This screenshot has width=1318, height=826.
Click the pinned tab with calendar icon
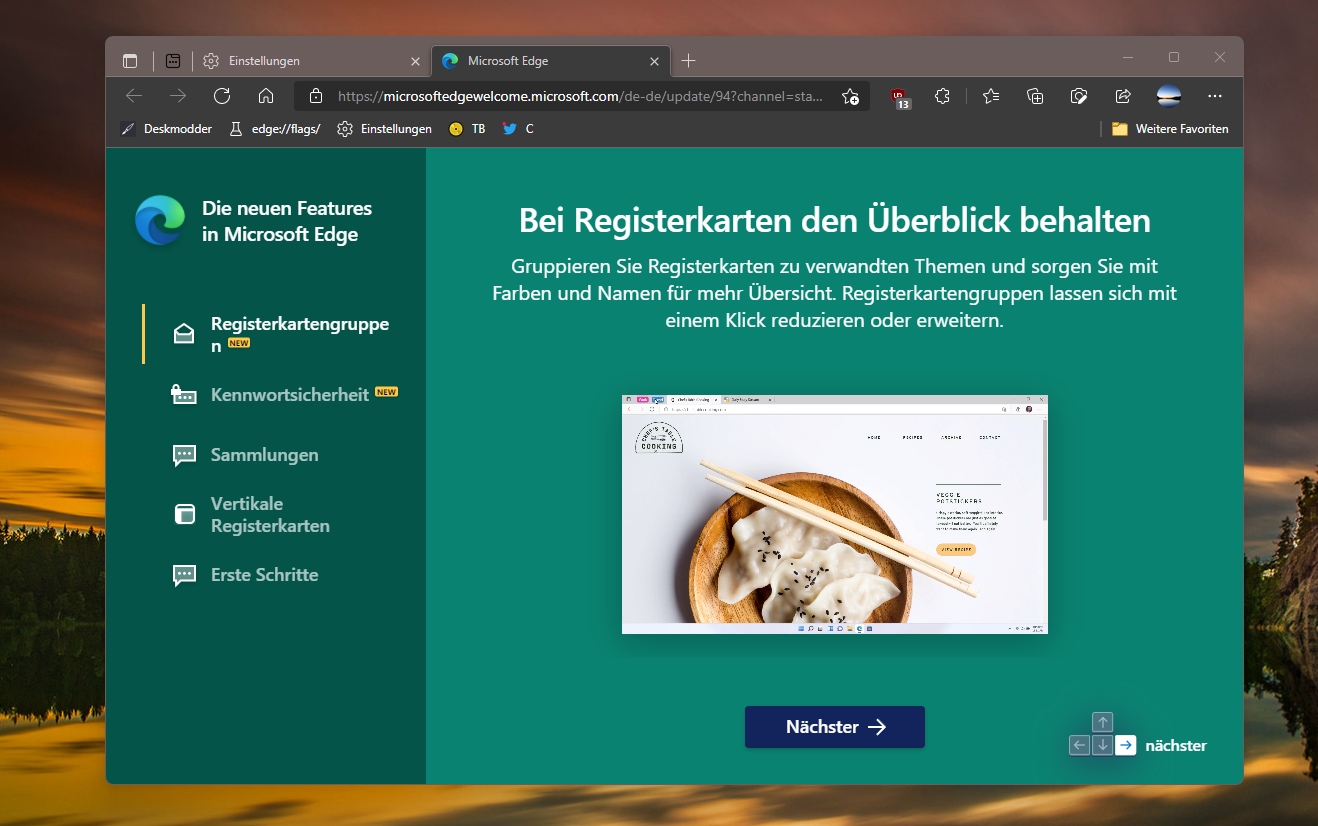173,61
